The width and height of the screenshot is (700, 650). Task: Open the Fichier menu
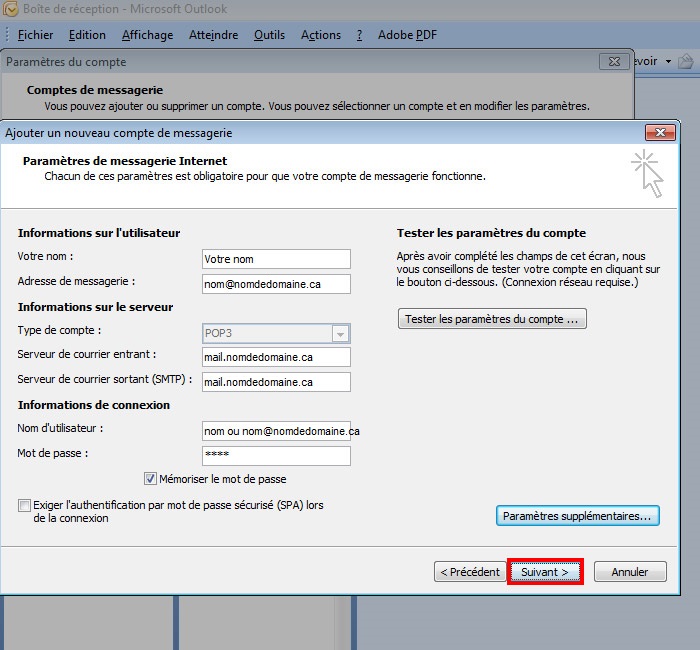(35, 35)
